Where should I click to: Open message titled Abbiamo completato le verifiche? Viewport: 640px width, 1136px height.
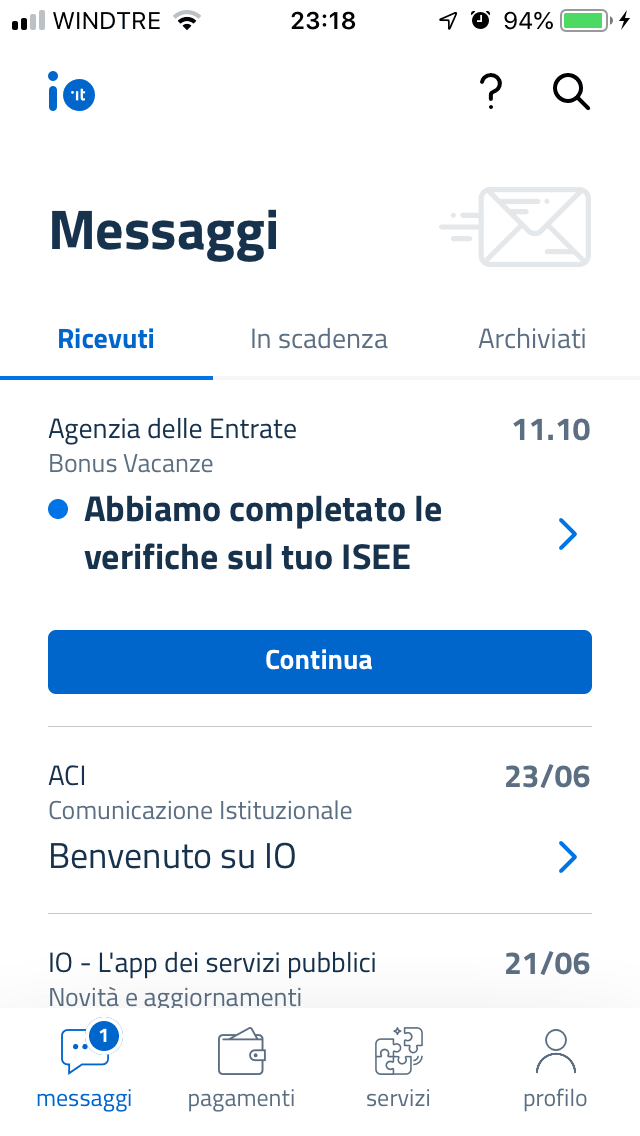click(262, 534)
